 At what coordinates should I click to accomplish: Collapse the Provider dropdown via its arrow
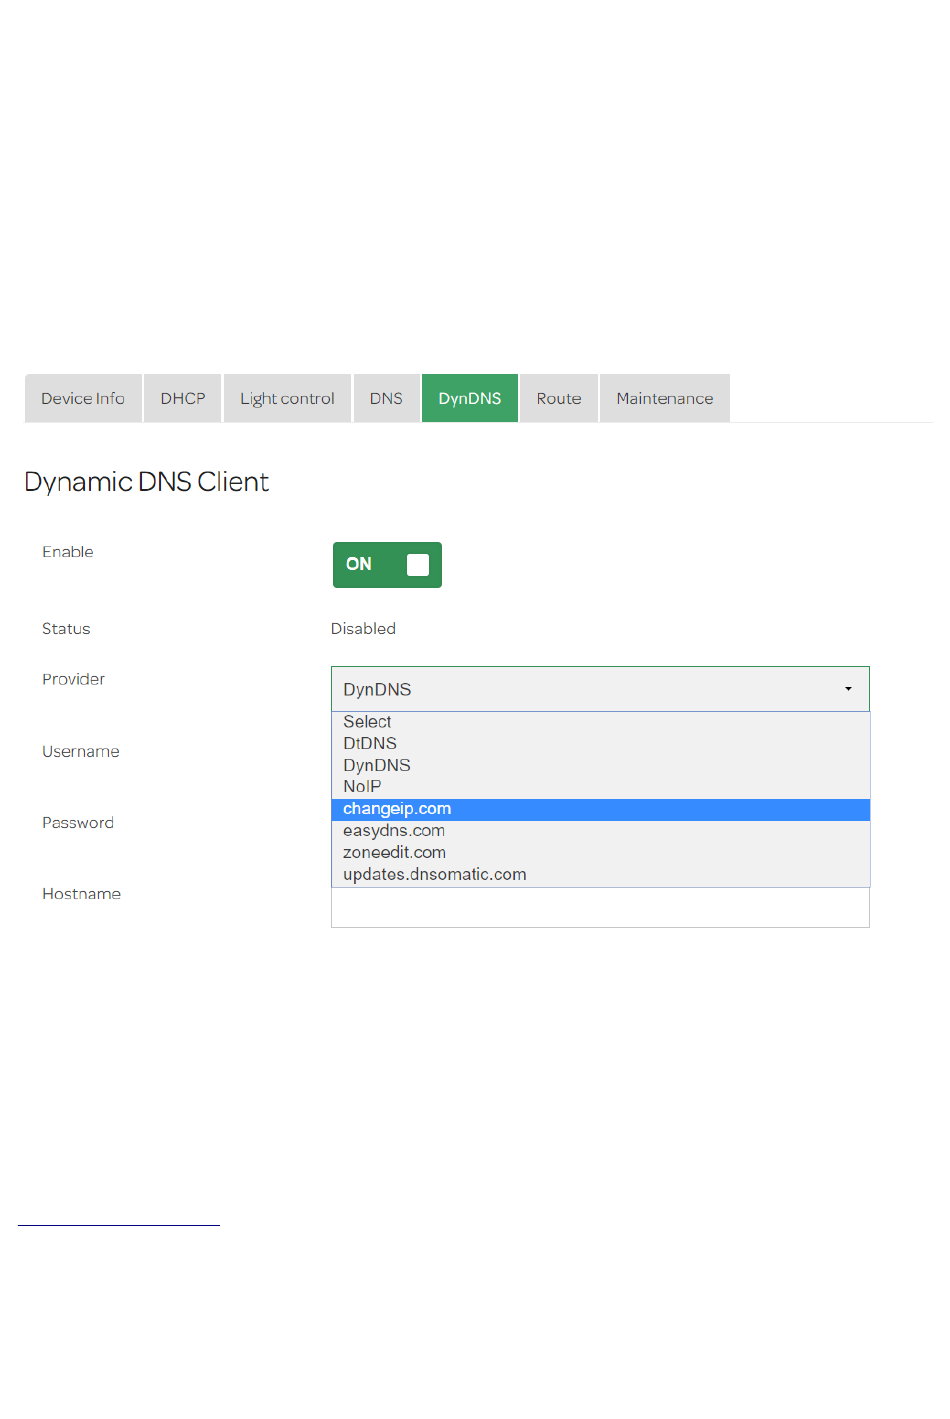(x=848, y=689)
